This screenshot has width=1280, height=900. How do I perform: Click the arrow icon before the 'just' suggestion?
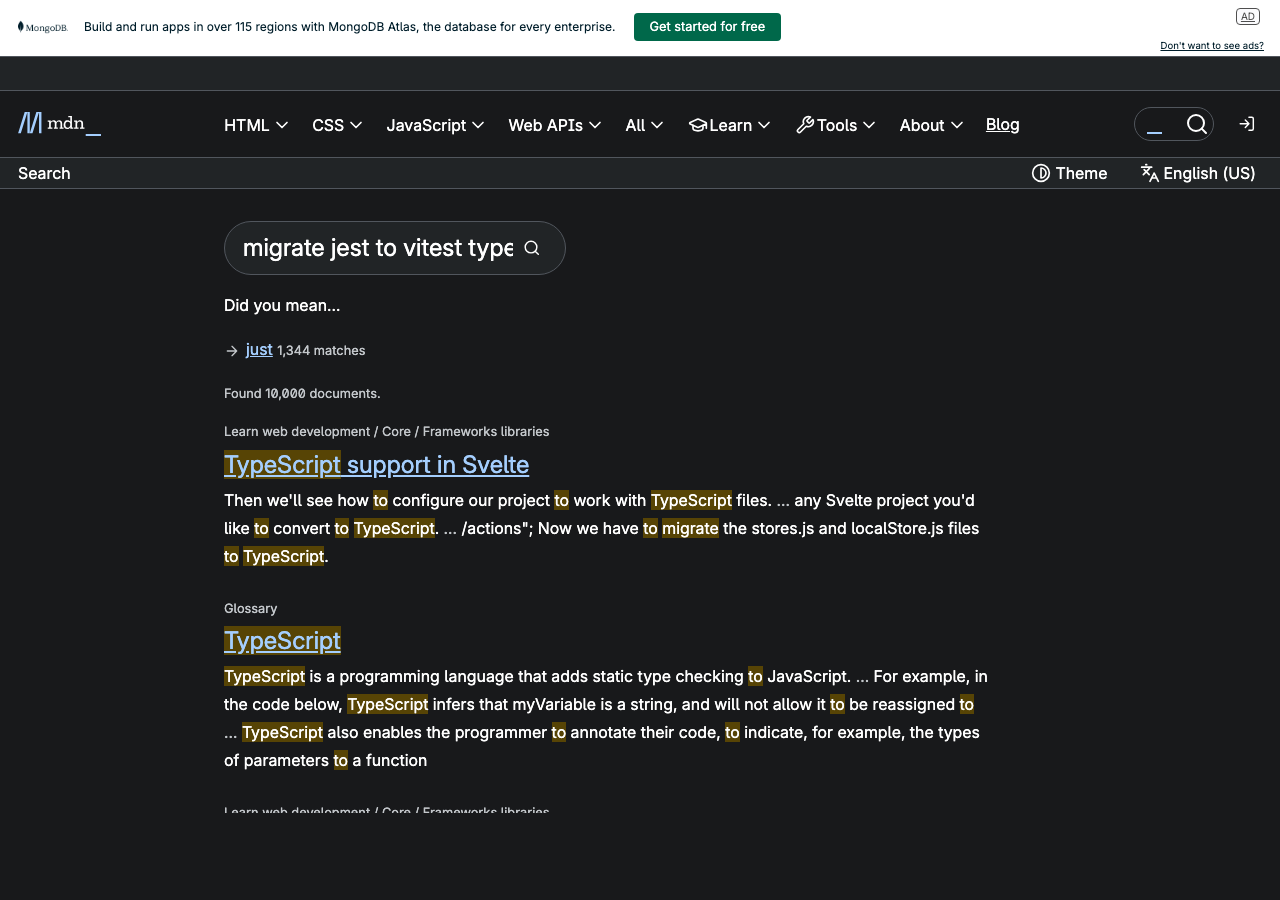[230, 350]
